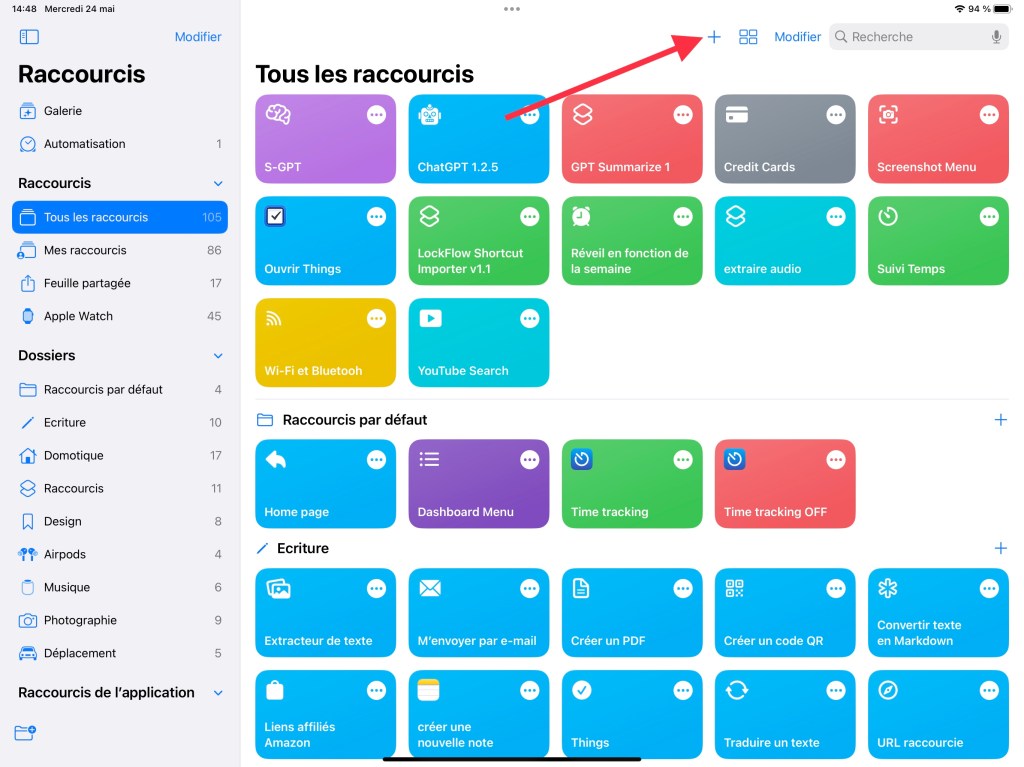Viewport: 1024px width, 767px height.
Task: Open Galerie in the sidebar
Action: coord(63,111)
